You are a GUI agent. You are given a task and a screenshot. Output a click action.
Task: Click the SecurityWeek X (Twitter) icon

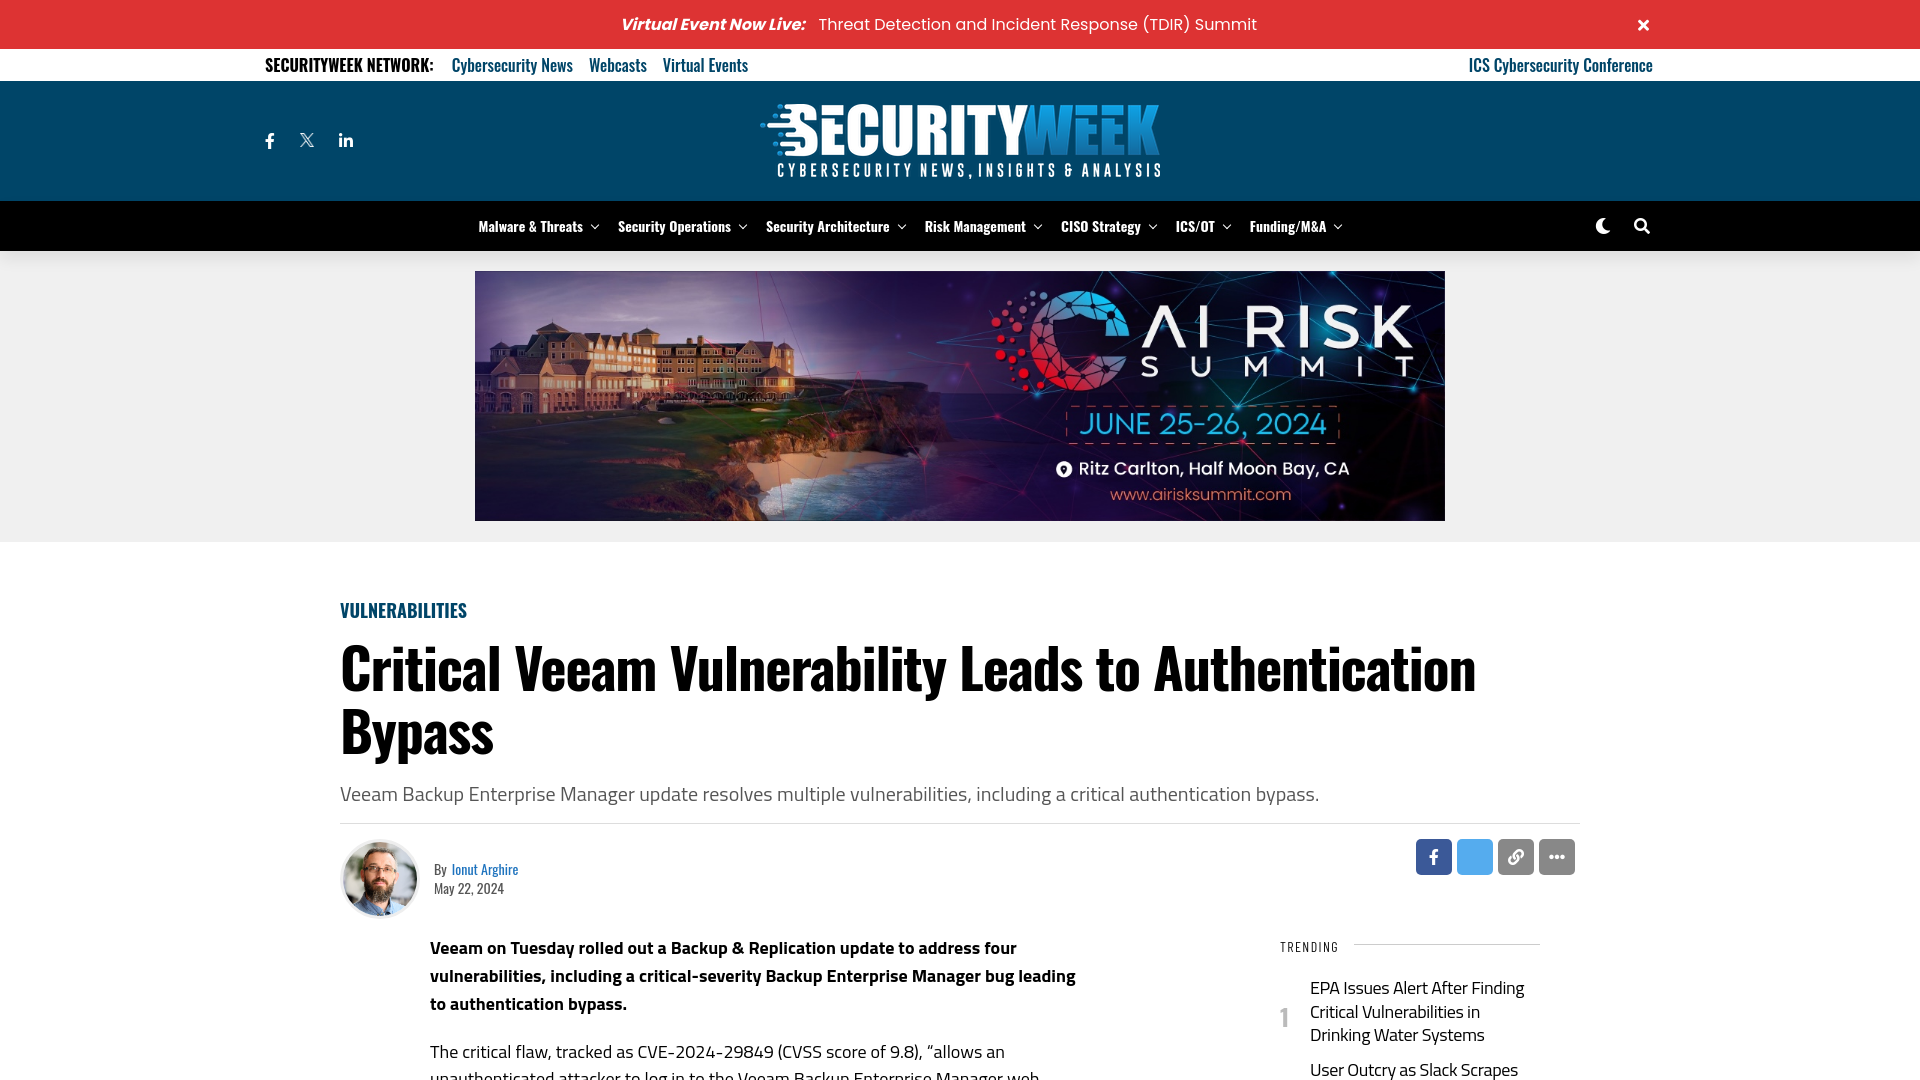click(x=306, y=141)
